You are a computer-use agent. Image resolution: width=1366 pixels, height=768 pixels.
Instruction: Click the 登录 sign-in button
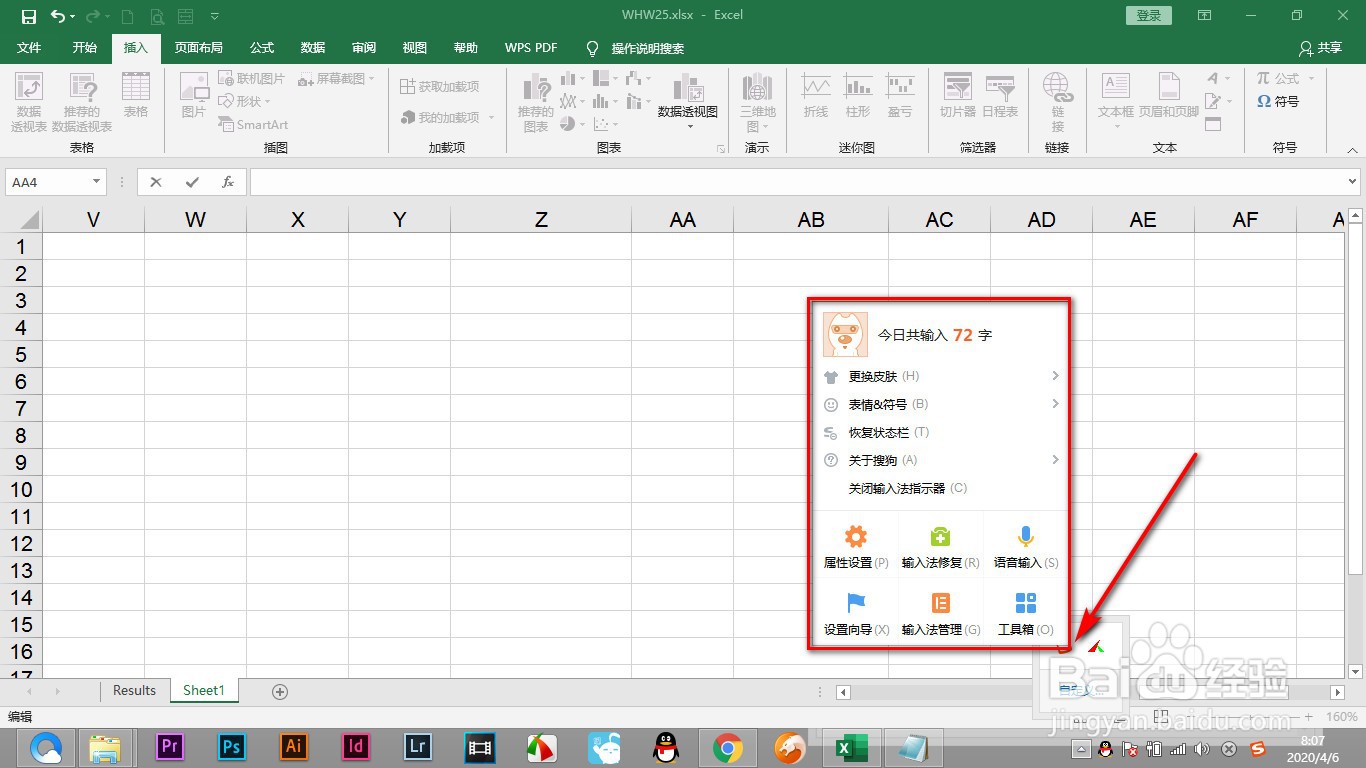(1147, 15)
